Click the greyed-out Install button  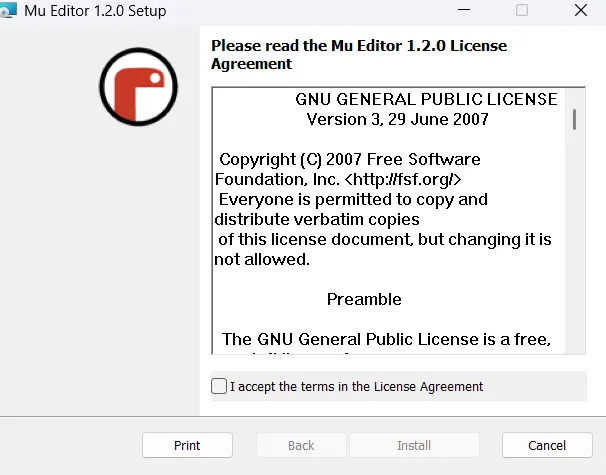(414, 445)
